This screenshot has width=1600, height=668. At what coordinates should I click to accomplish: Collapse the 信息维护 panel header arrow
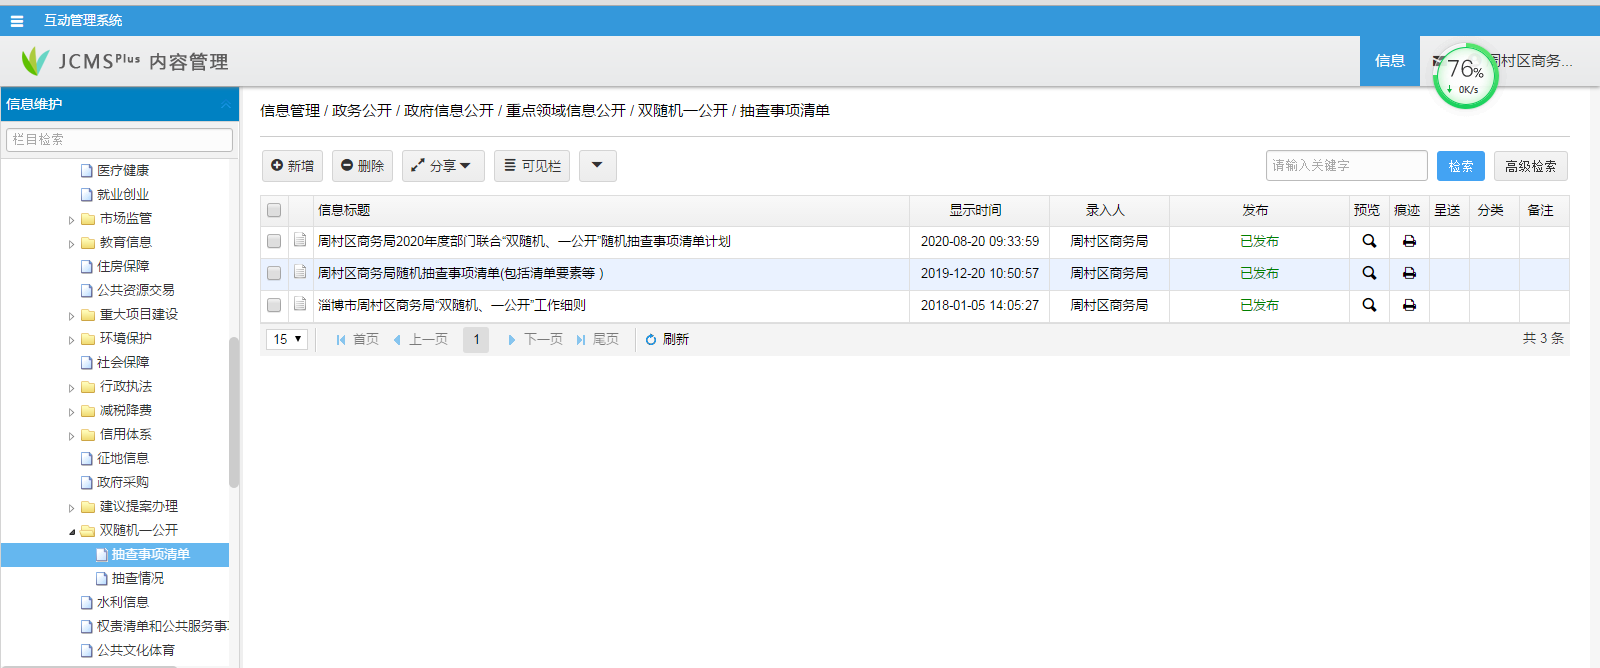226,104
